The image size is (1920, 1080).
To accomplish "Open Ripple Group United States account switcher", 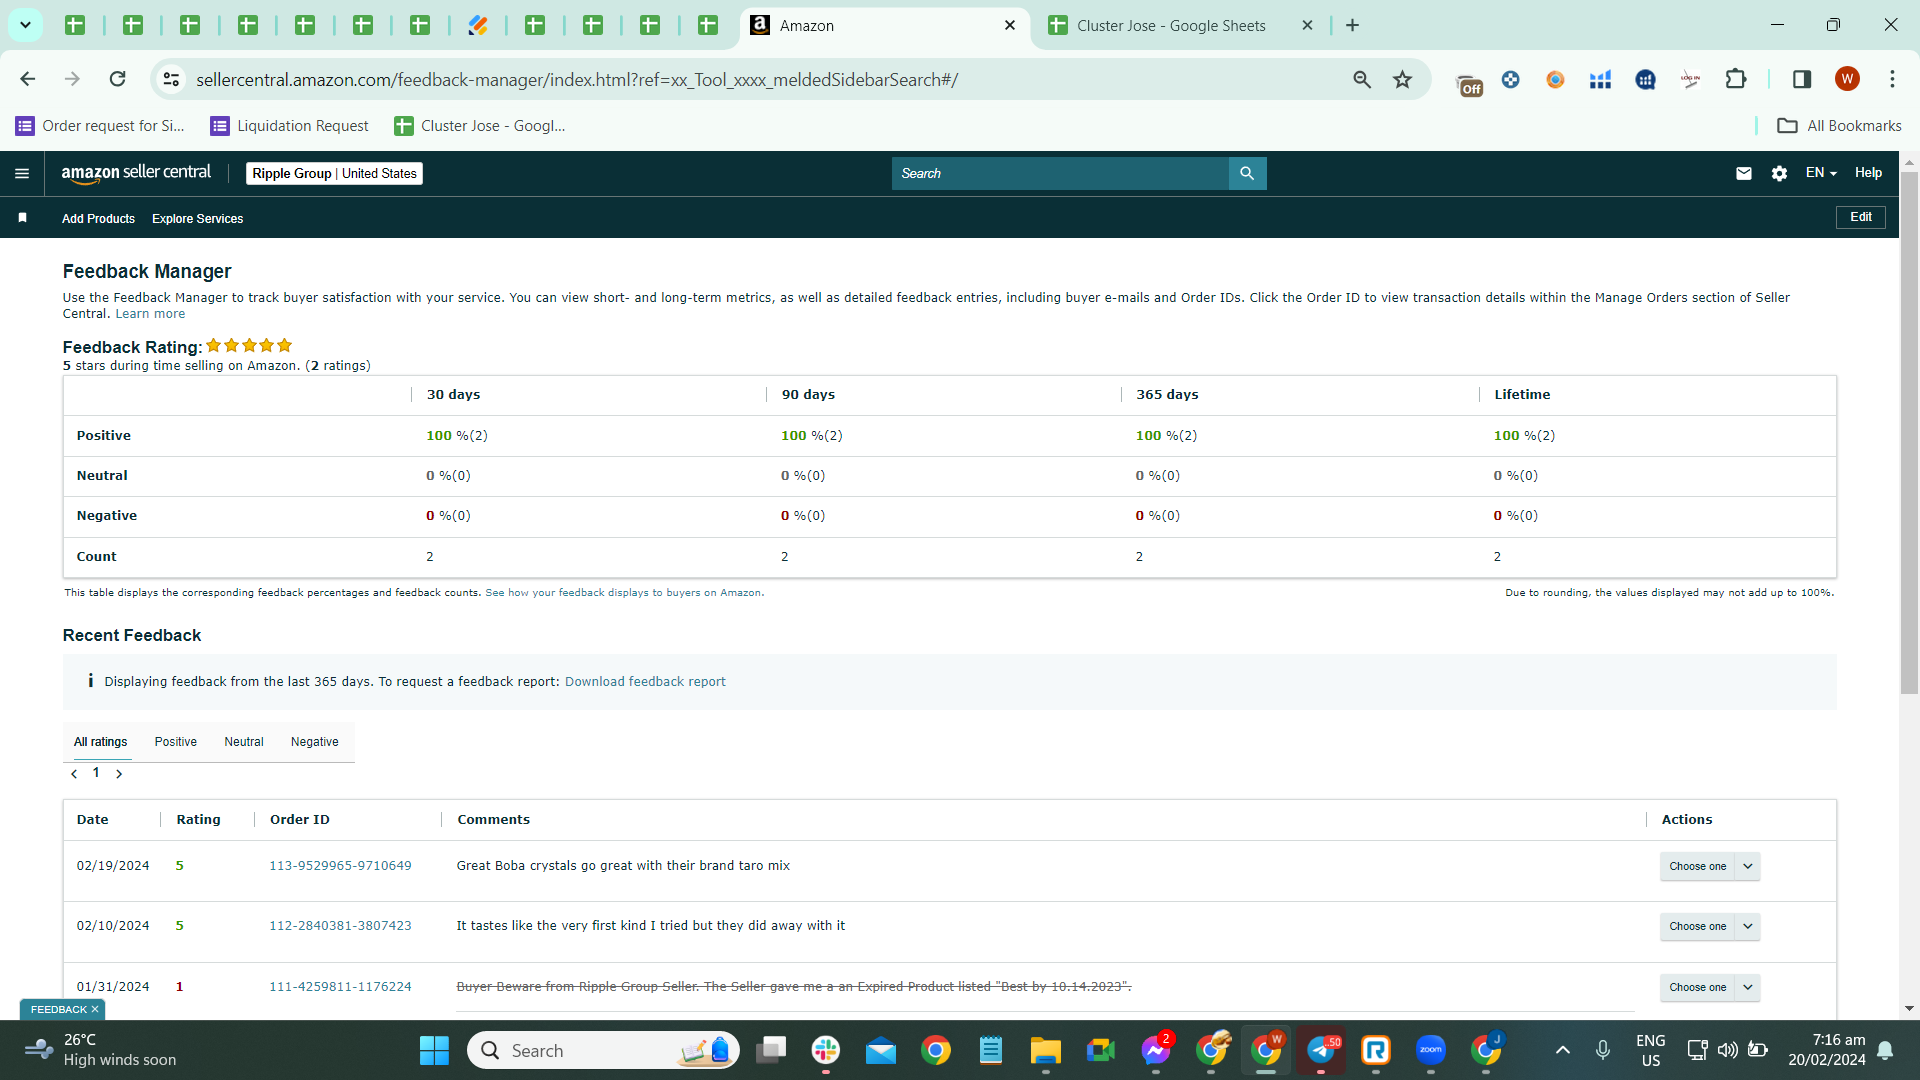I will [334, 173].
